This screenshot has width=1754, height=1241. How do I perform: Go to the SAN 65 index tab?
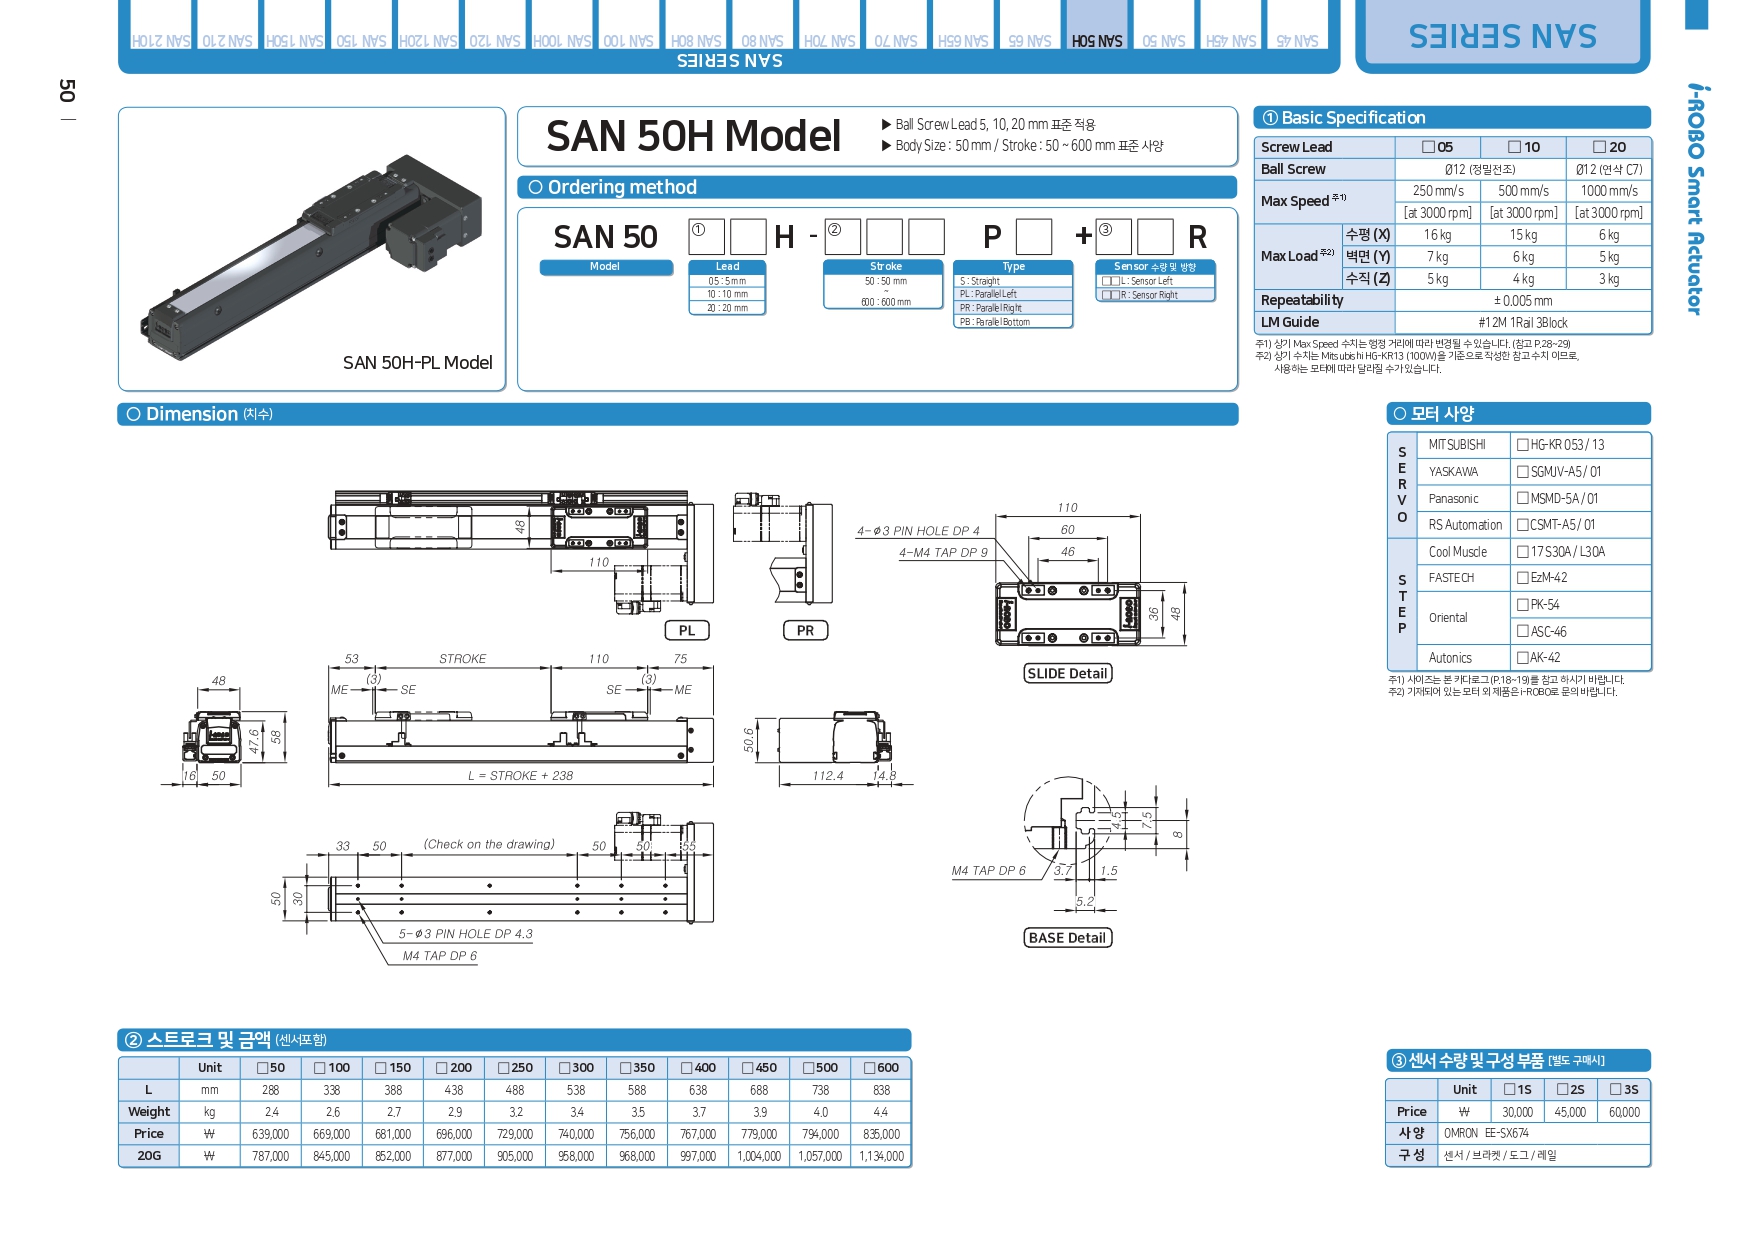click(x=1030, y=25)
